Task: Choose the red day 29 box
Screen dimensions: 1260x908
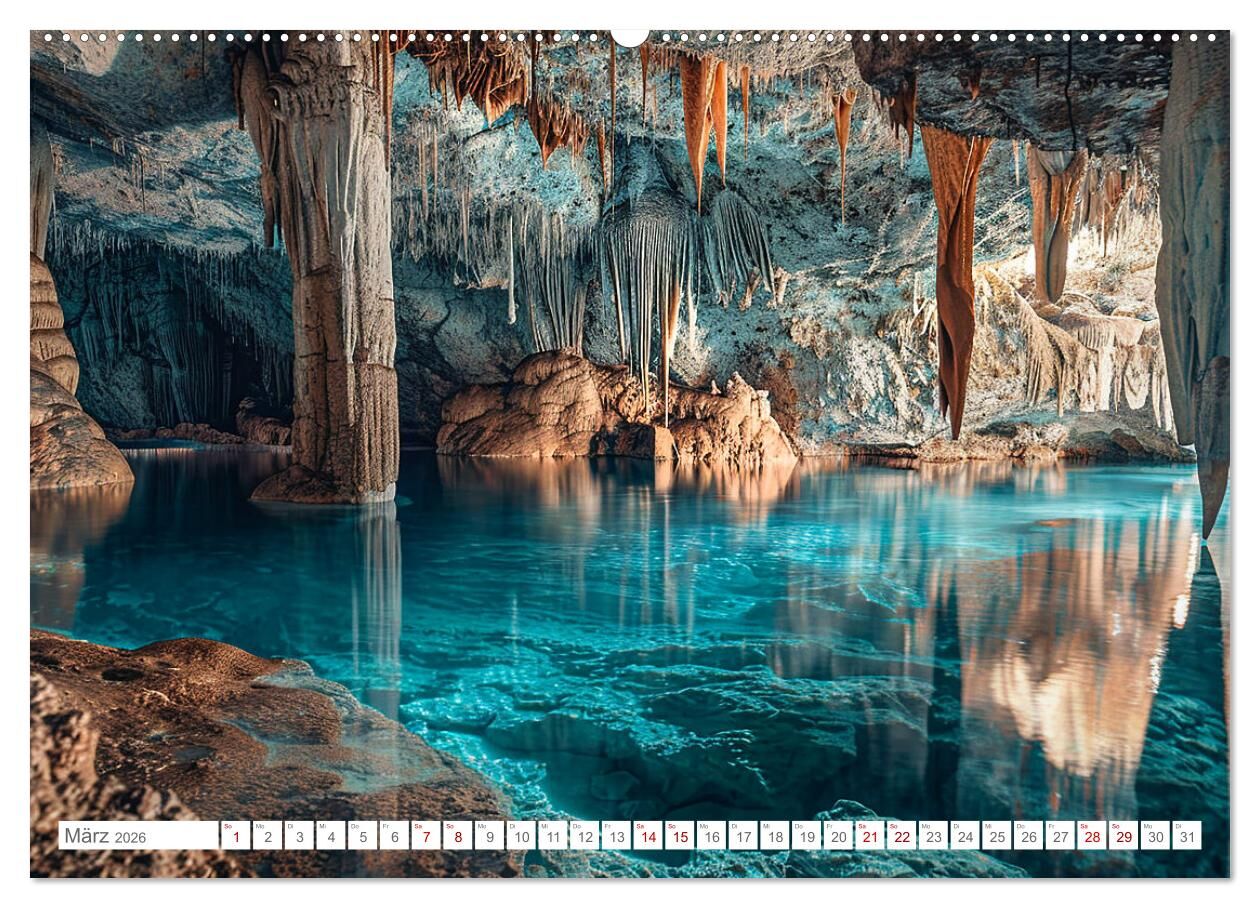Action: pos(1123,836)
